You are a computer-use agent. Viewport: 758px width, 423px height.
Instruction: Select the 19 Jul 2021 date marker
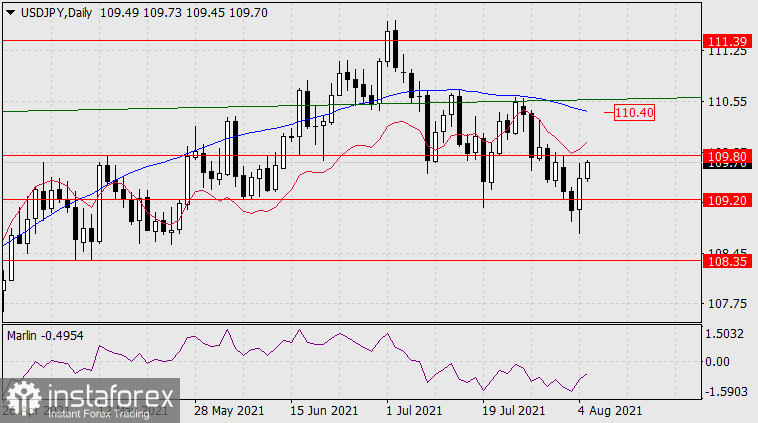[510, 411]
